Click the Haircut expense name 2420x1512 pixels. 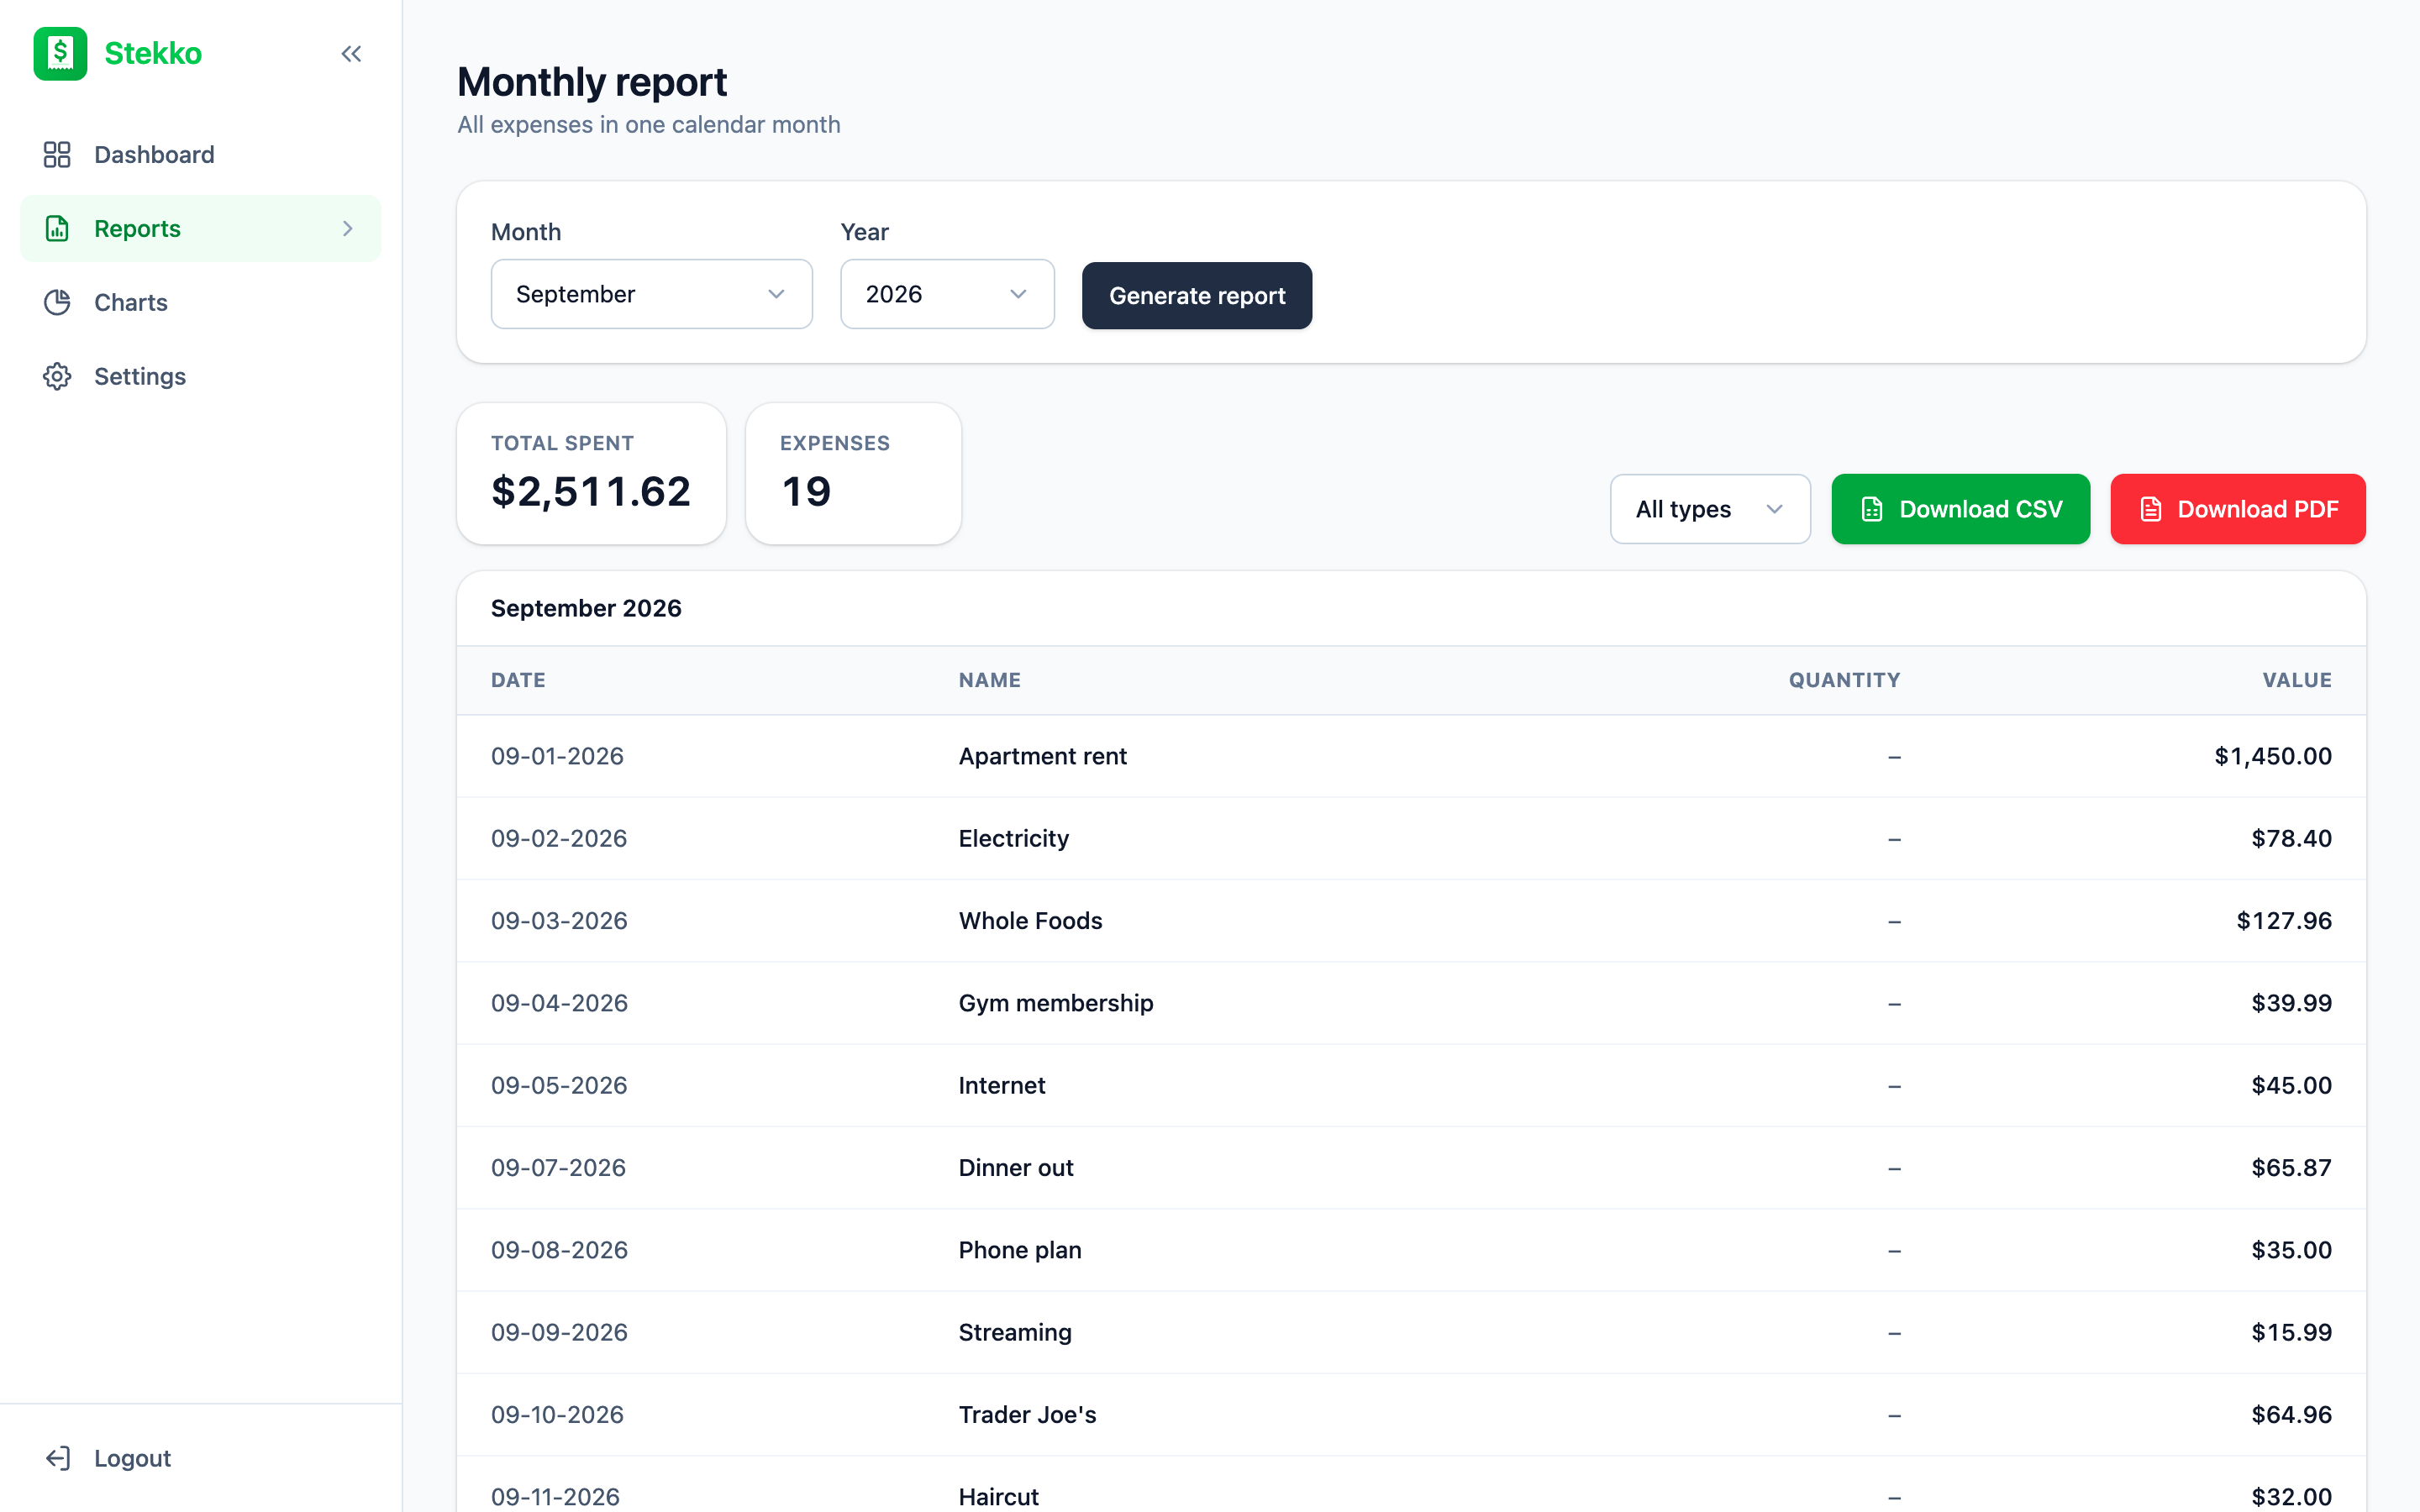click(998, 1497)
